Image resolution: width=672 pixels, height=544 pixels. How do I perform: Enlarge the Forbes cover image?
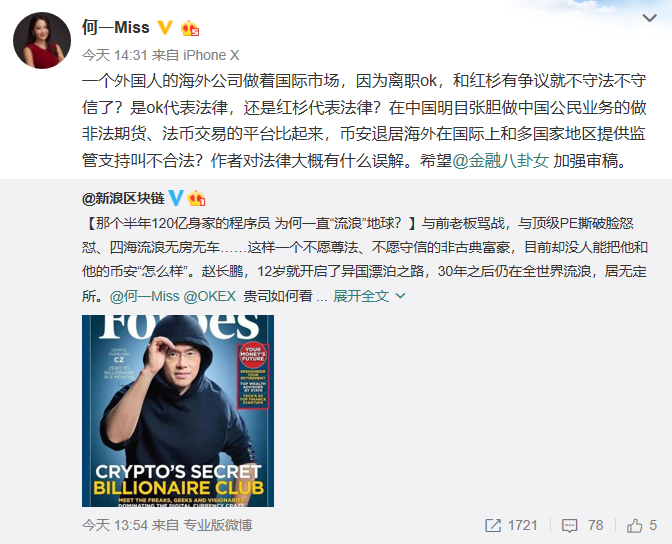[178, 411]
